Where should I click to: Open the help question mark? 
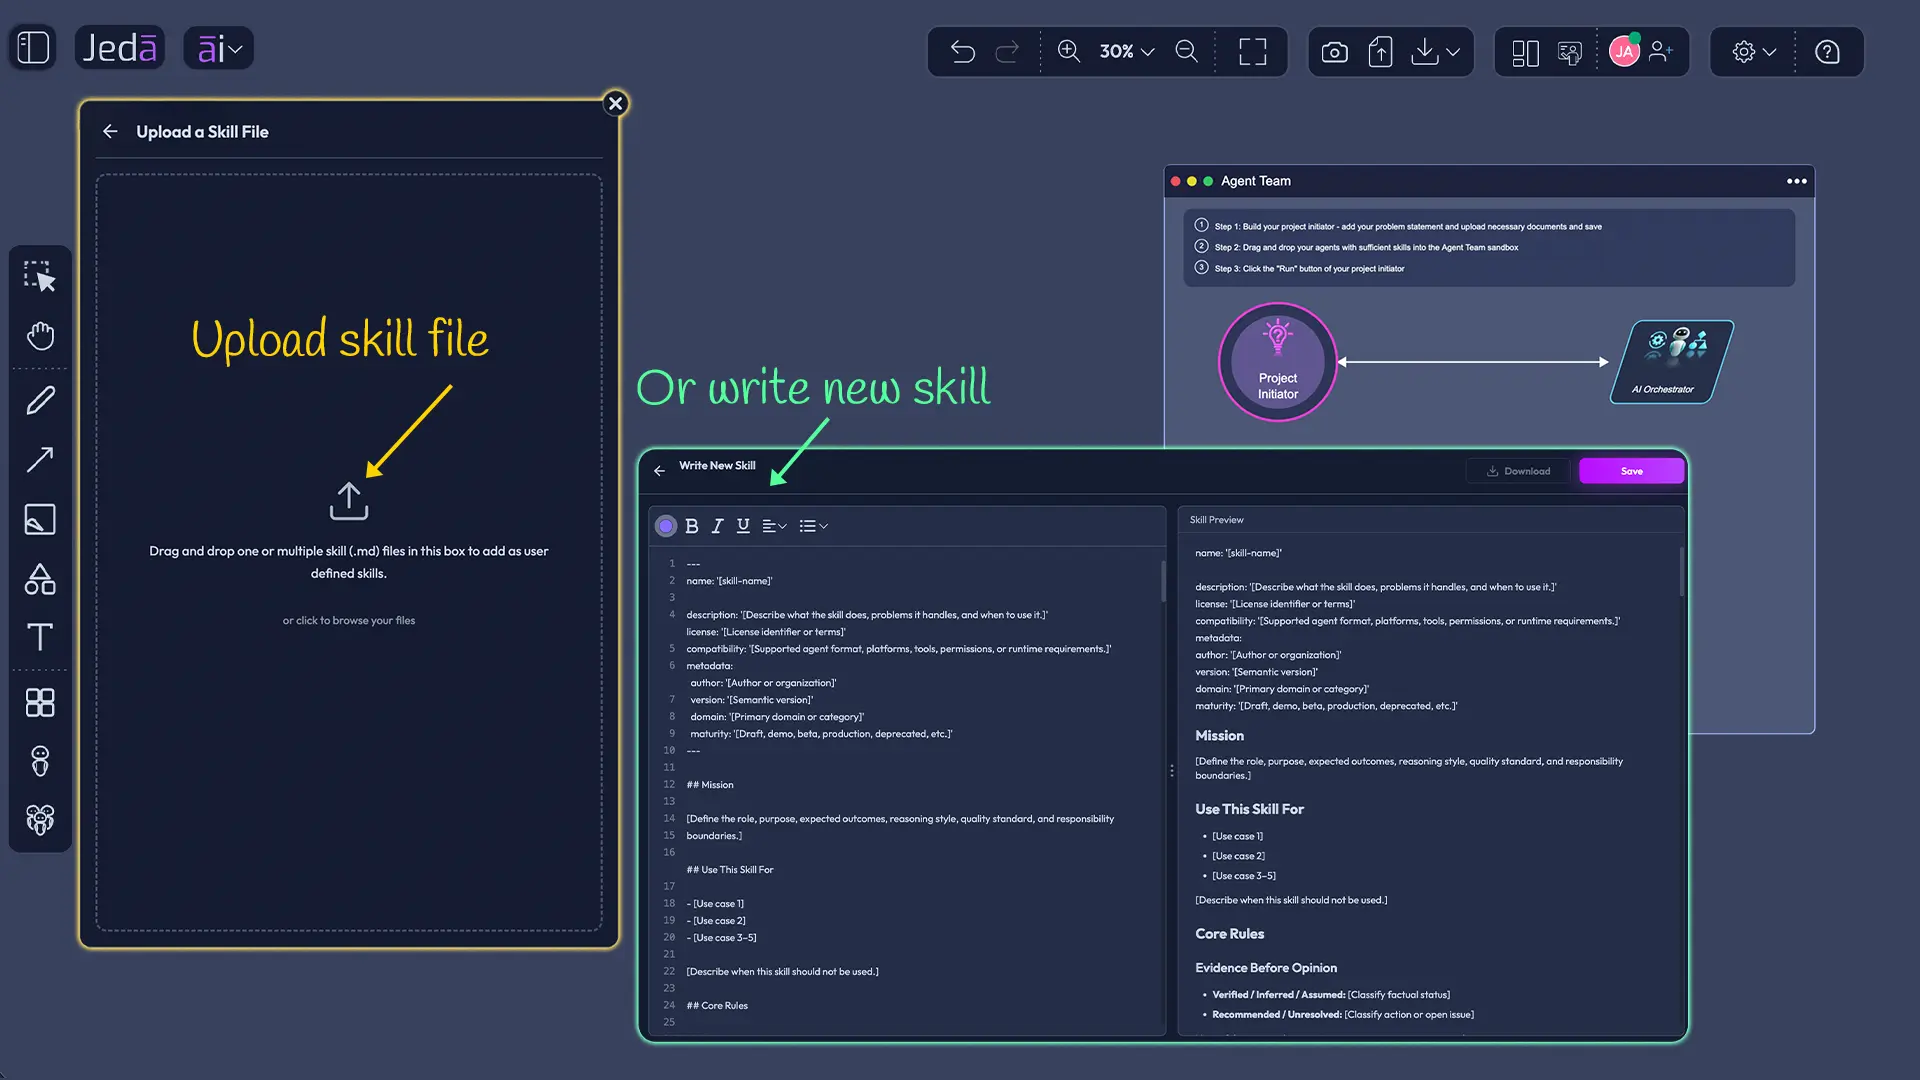(1827, 52)
